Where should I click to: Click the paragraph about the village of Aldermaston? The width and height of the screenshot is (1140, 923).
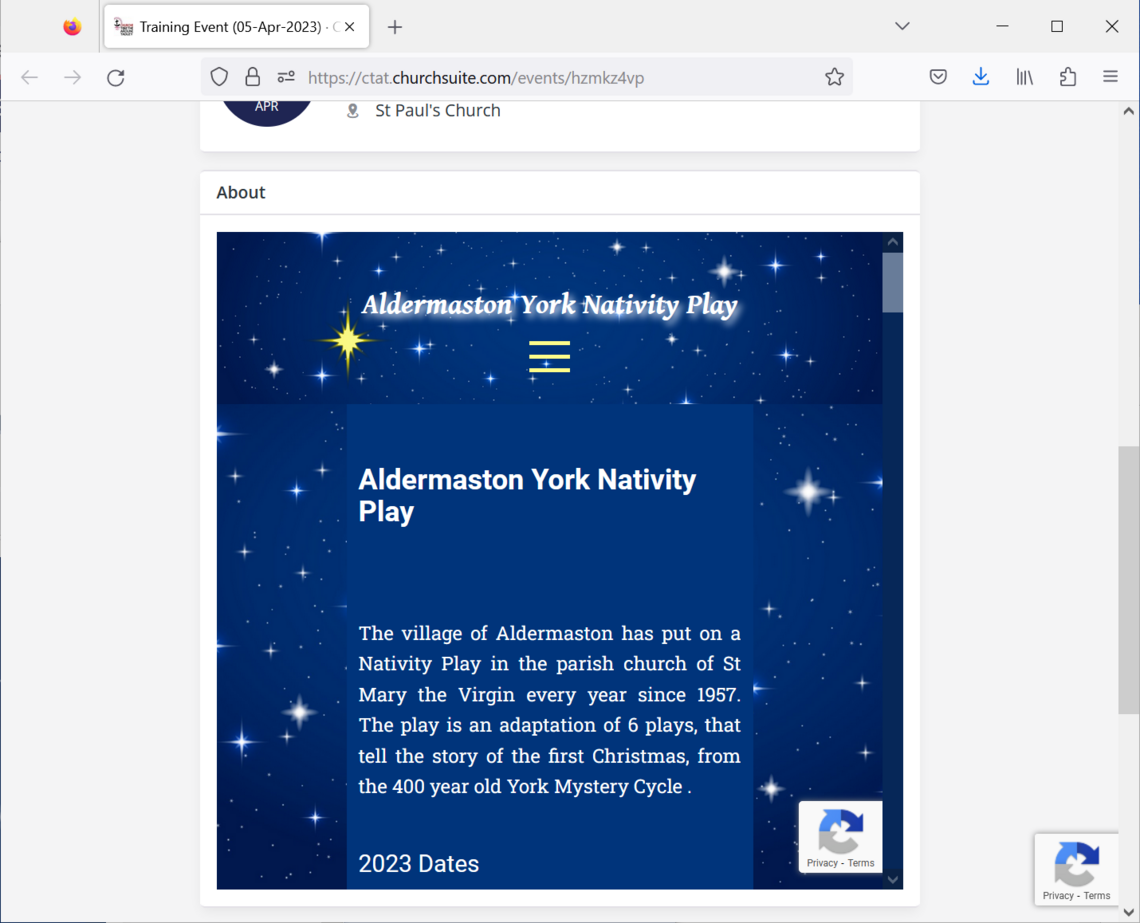(550, 710)
